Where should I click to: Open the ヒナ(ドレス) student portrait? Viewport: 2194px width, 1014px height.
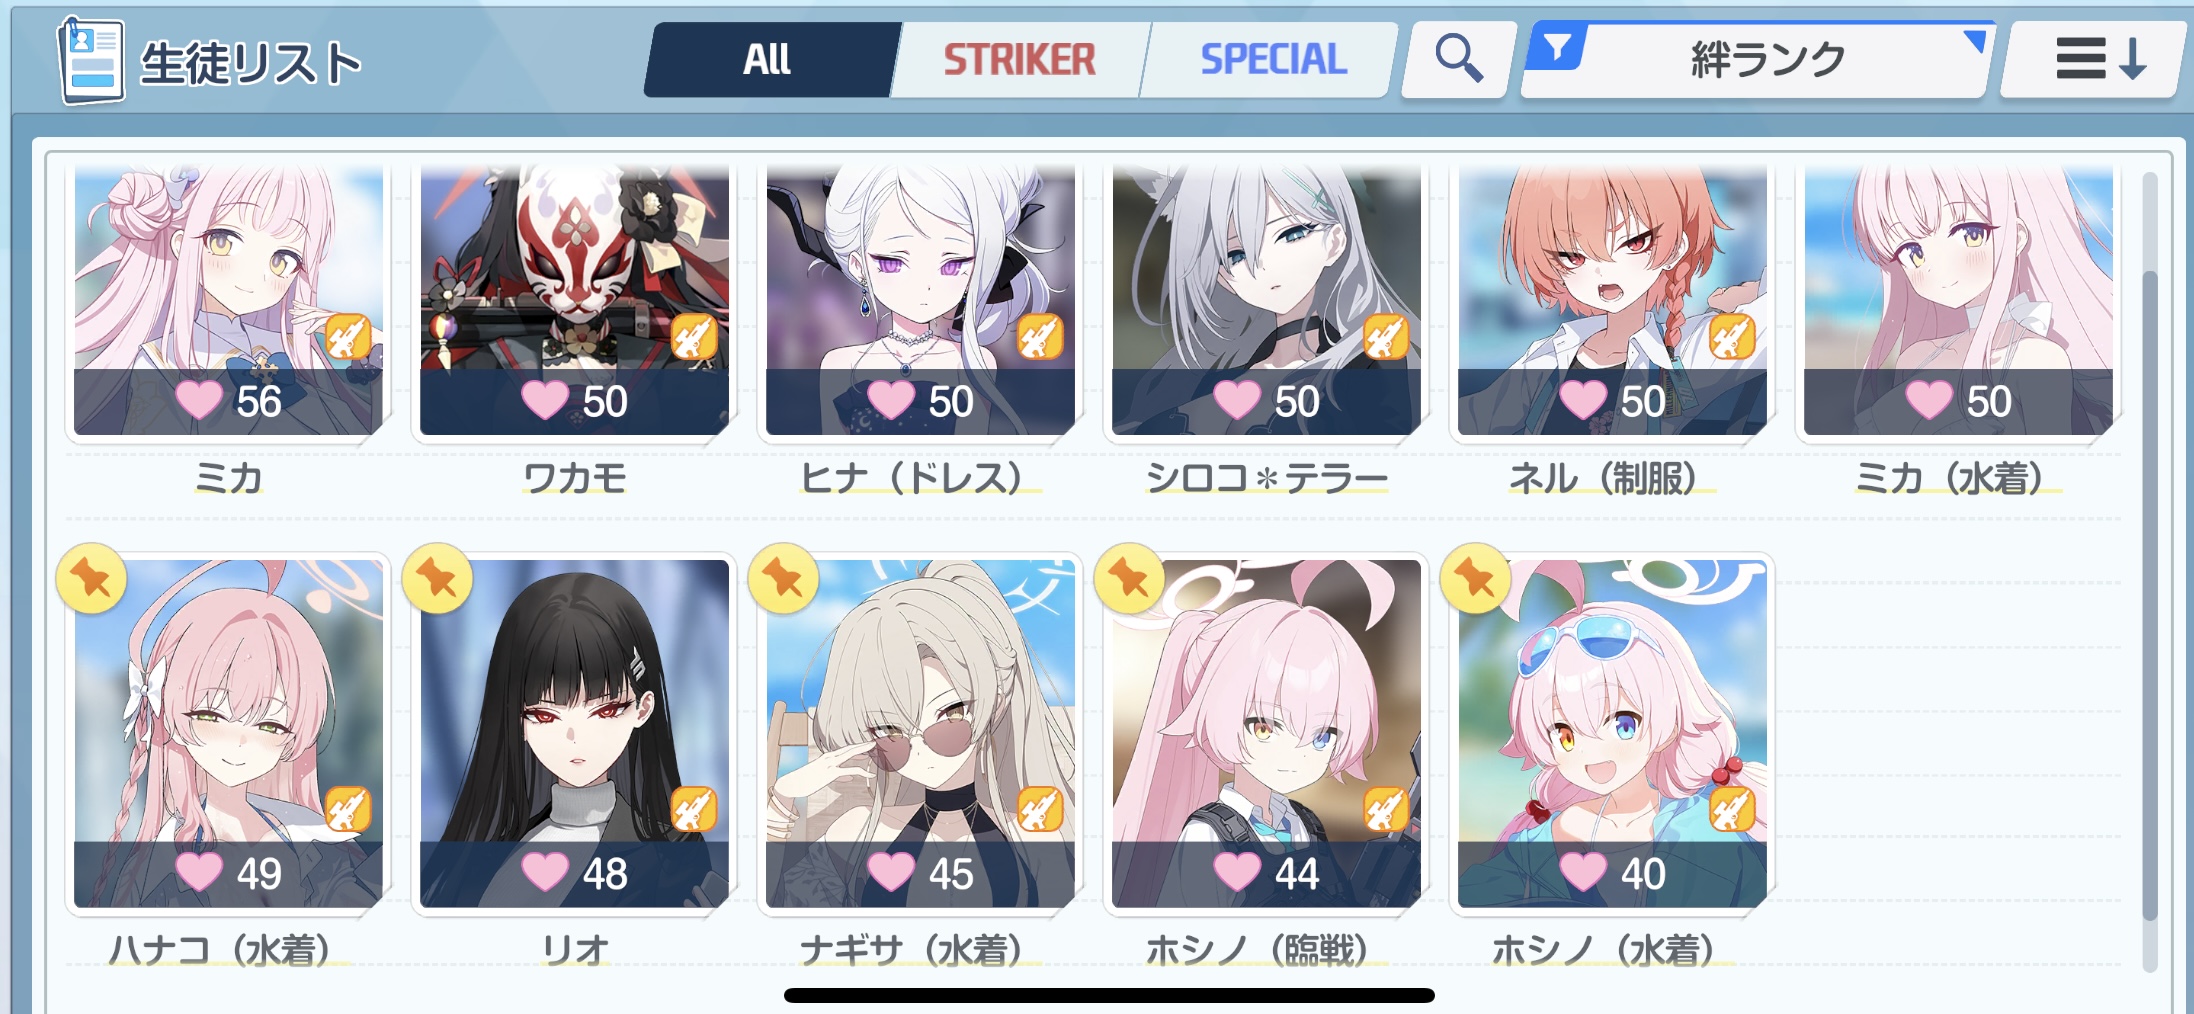point(920,300)
